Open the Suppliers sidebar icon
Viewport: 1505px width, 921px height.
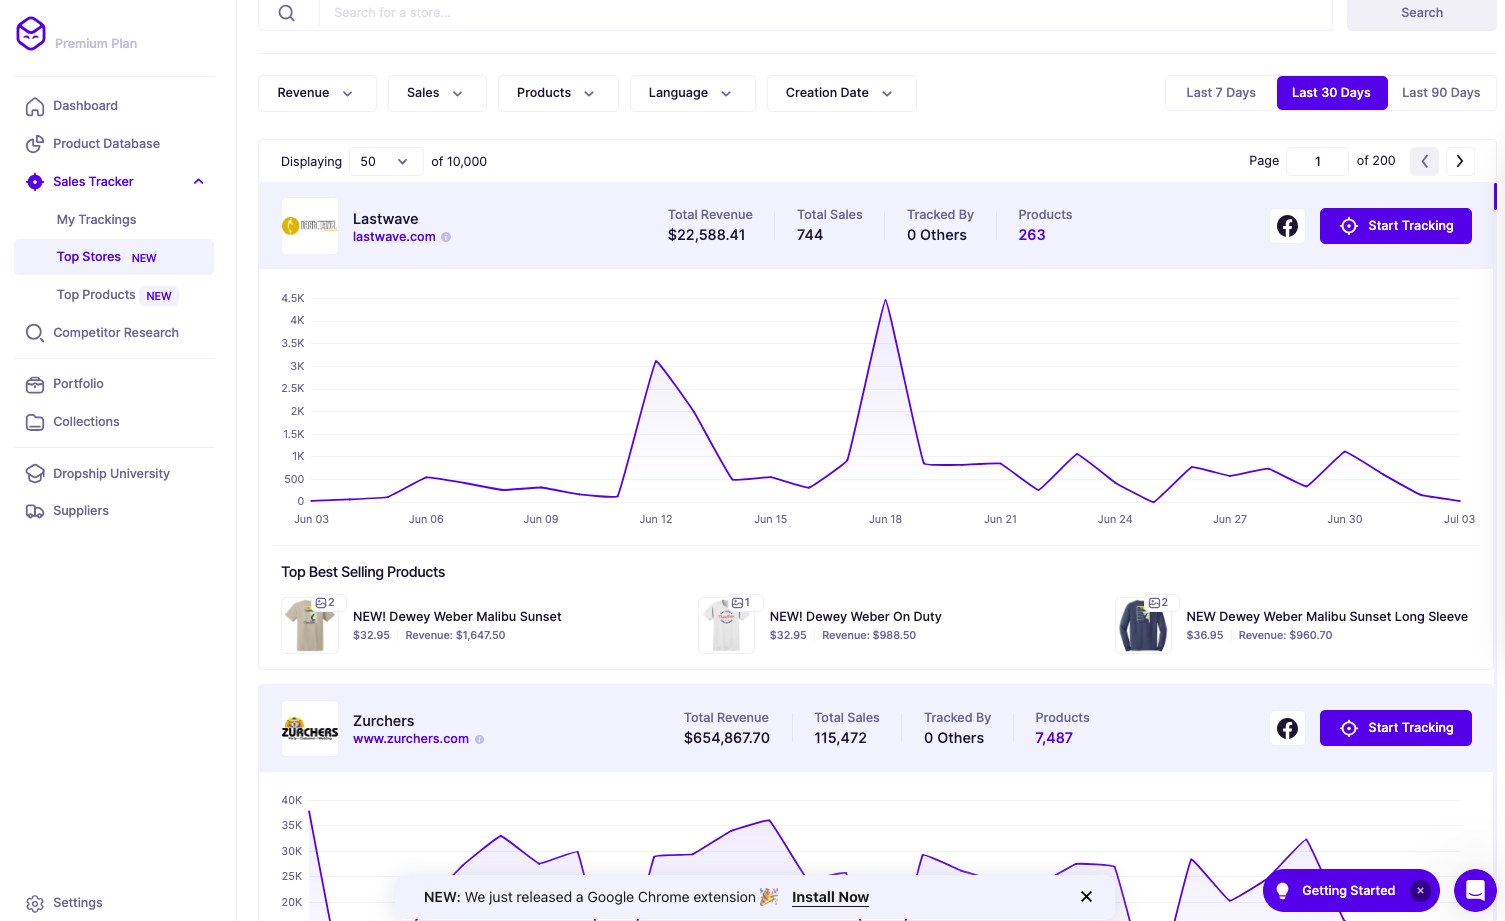pyautogui.click(x=35, y=510)
